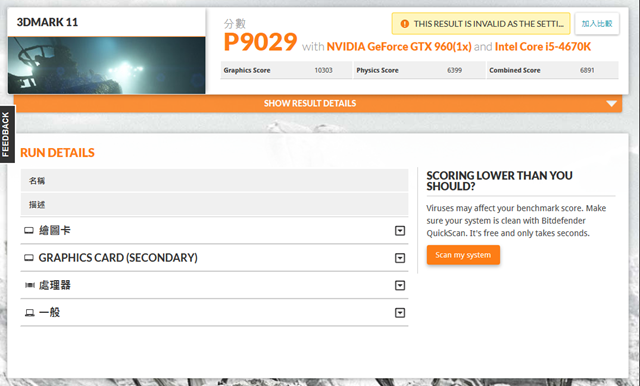
Task: Expand GRAPHICS CARD (SECONDARY) section
Action: click(214, 258)
